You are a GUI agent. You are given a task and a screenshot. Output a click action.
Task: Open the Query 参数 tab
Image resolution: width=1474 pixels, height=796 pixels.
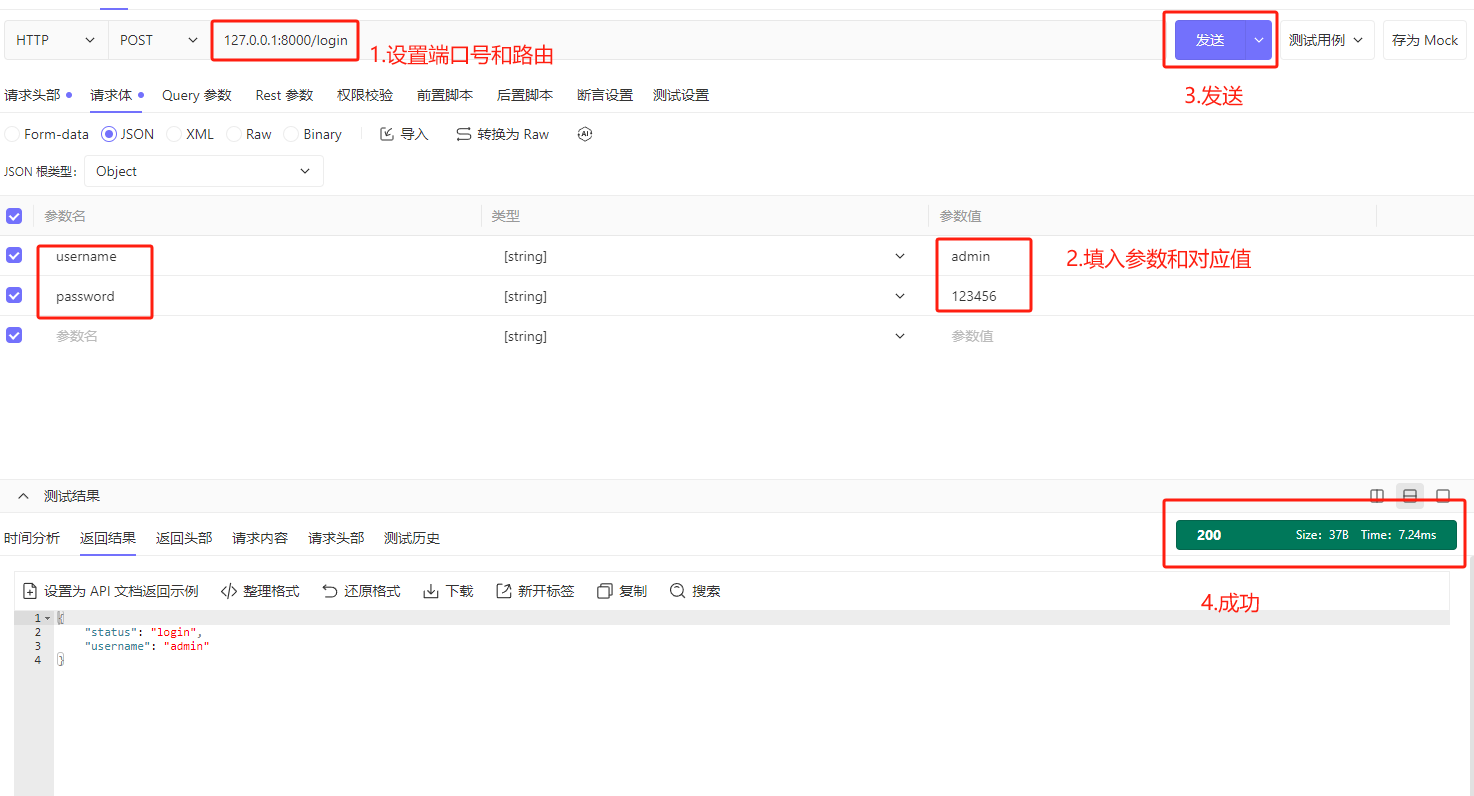click(196, 95)
